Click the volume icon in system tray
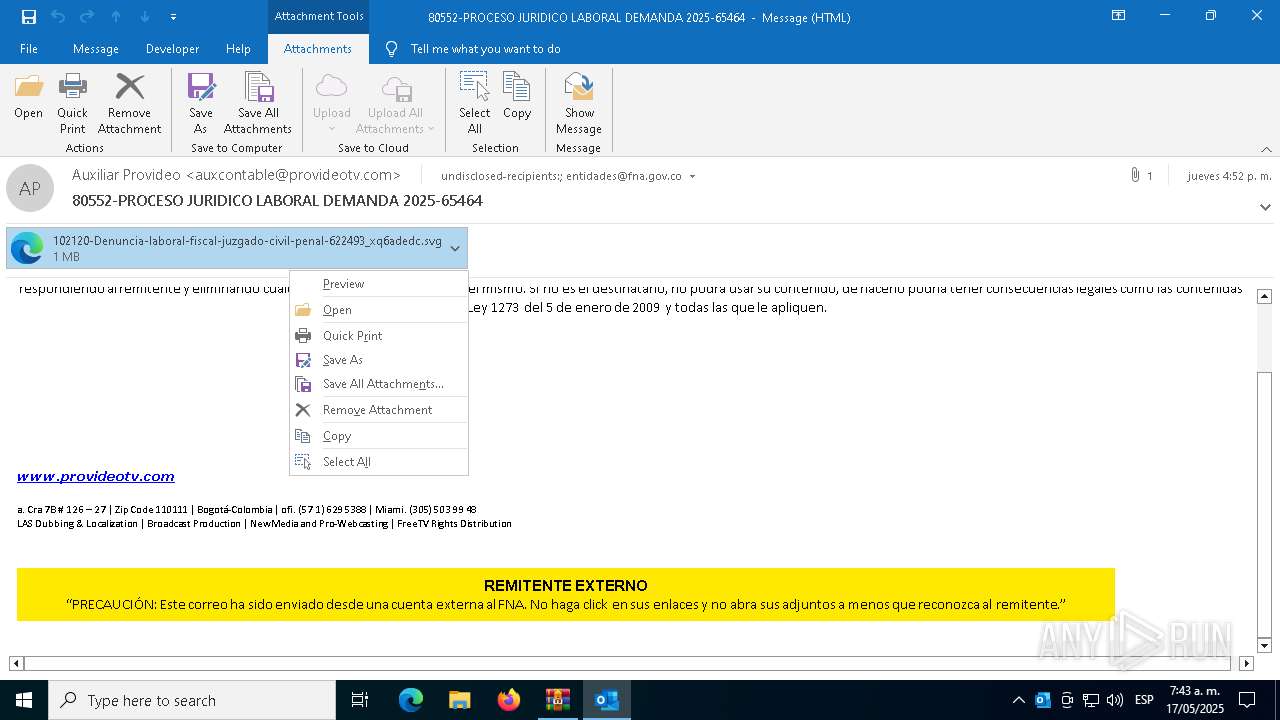 [1115, 700]
